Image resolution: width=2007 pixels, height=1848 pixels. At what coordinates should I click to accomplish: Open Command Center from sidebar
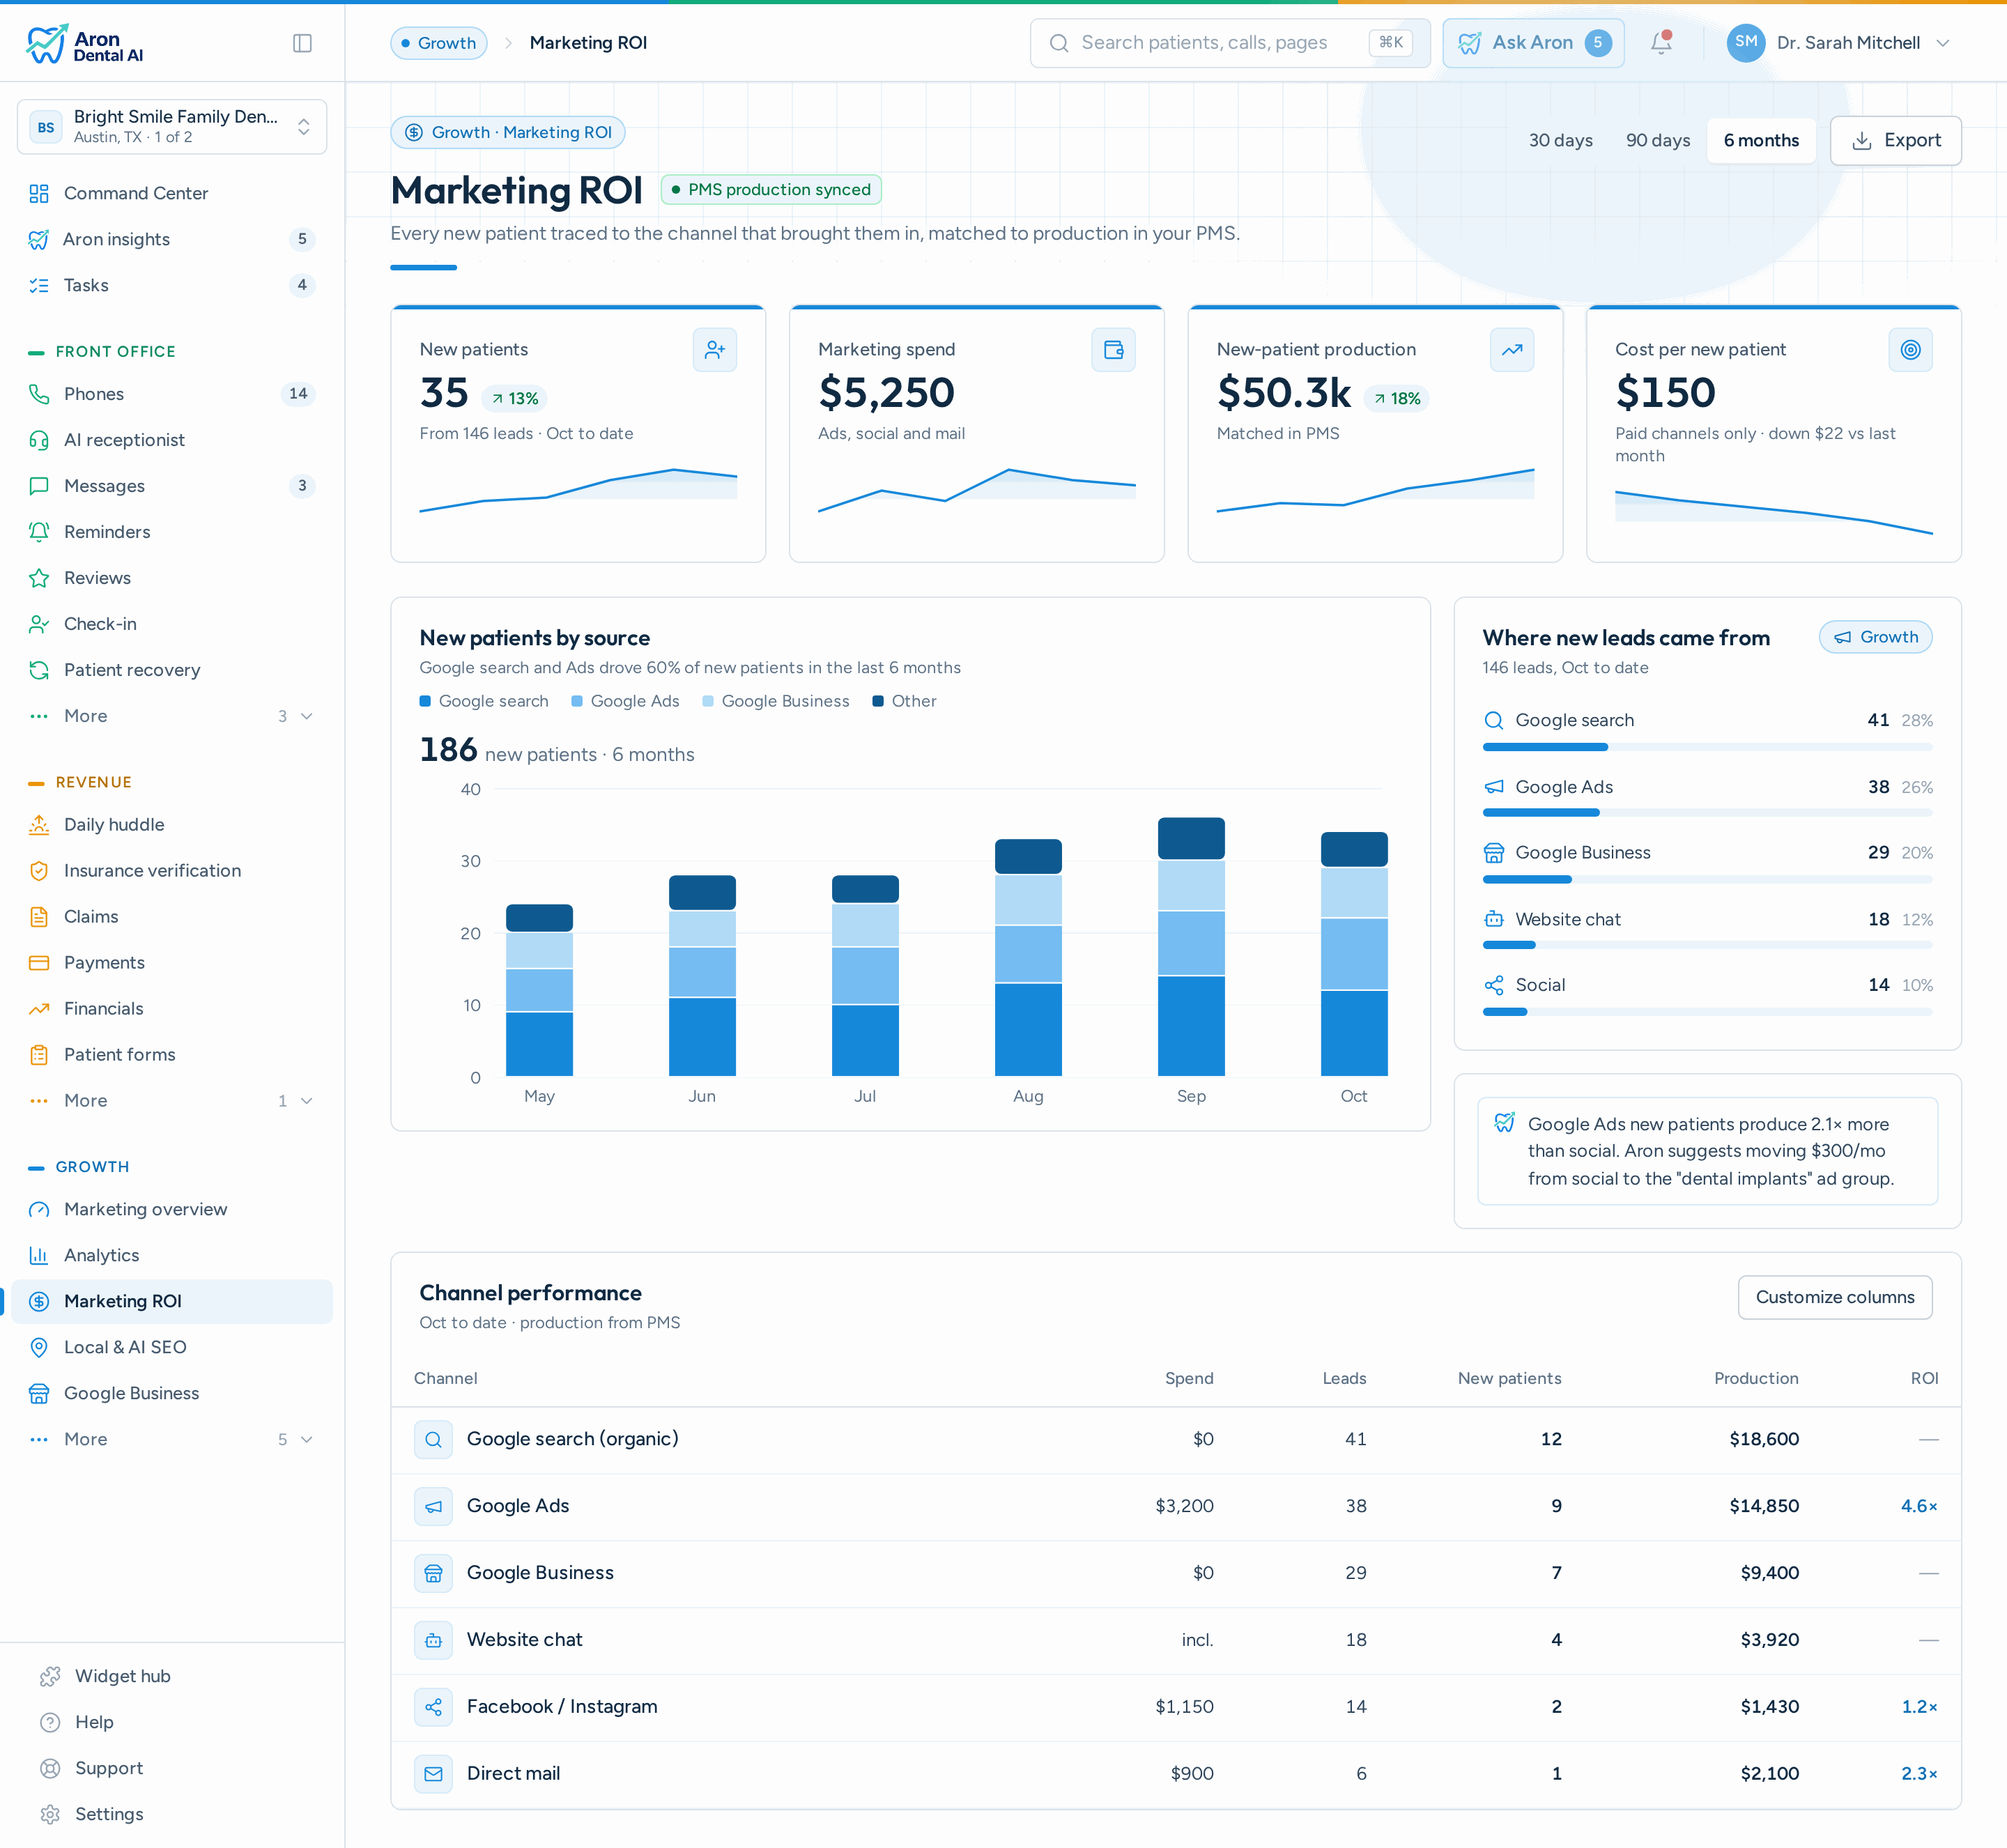[172, 193]
